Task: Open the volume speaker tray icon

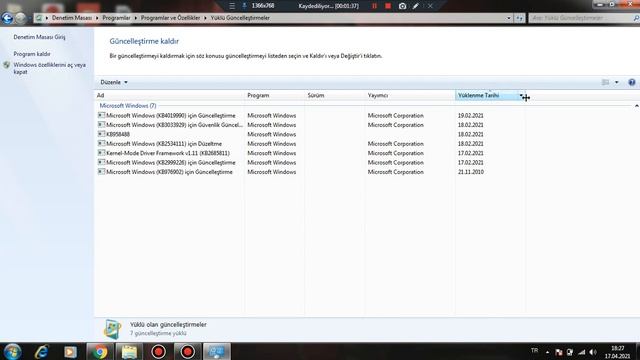Action: click(x=593, y=352)
